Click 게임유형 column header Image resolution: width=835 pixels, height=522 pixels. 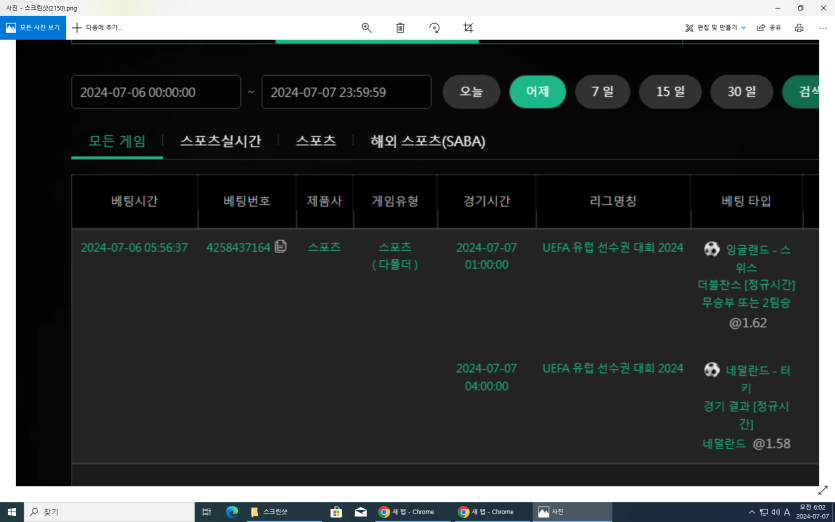click(x=395, y=201)
